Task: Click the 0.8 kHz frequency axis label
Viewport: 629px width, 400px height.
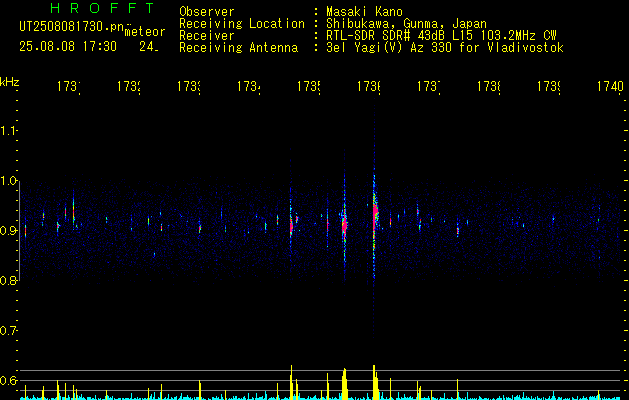Action: tap(8, 280)
